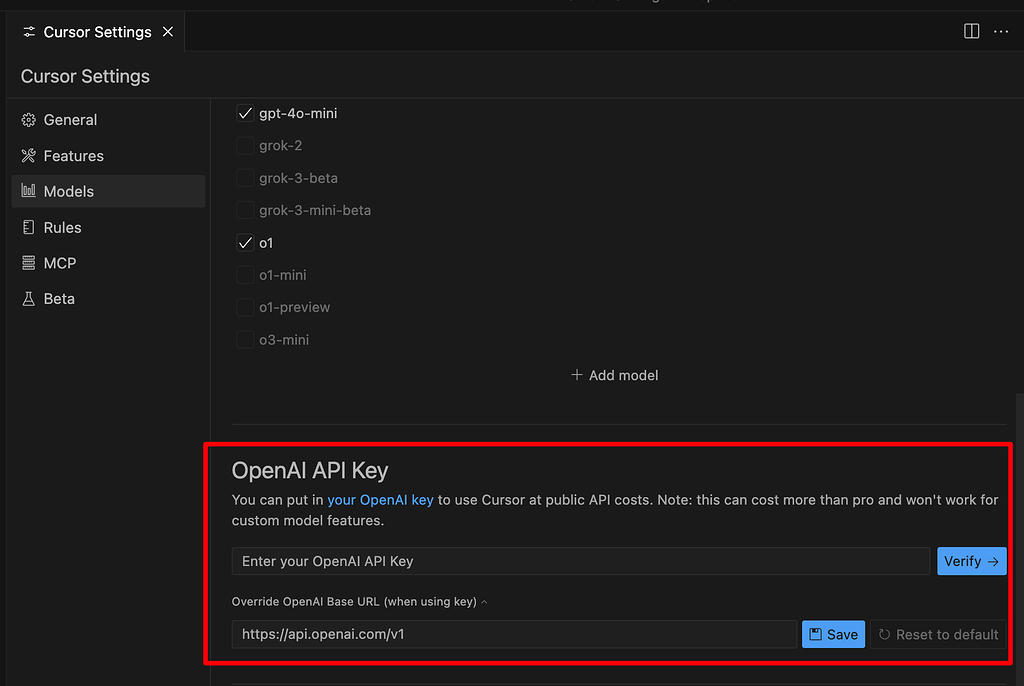Focus the OpenAI API Key input field

point(581,561)
